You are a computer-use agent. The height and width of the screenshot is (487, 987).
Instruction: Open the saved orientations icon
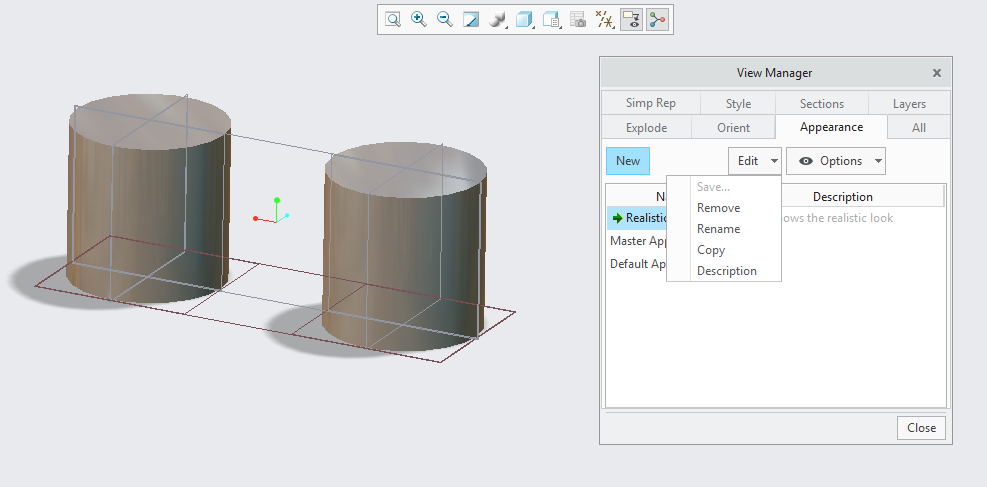click(x=551, y=19)
